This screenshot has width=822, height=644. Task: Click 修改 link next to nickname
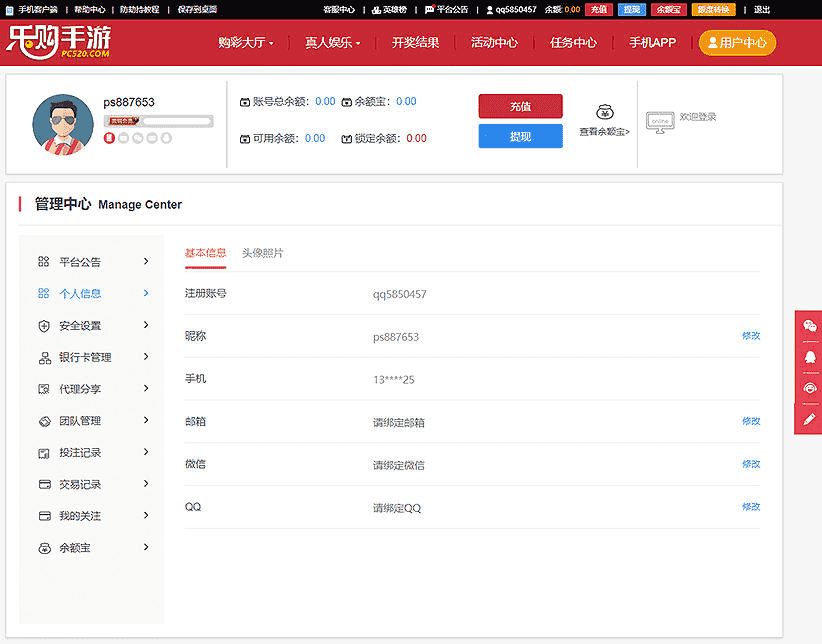[750, 336]
